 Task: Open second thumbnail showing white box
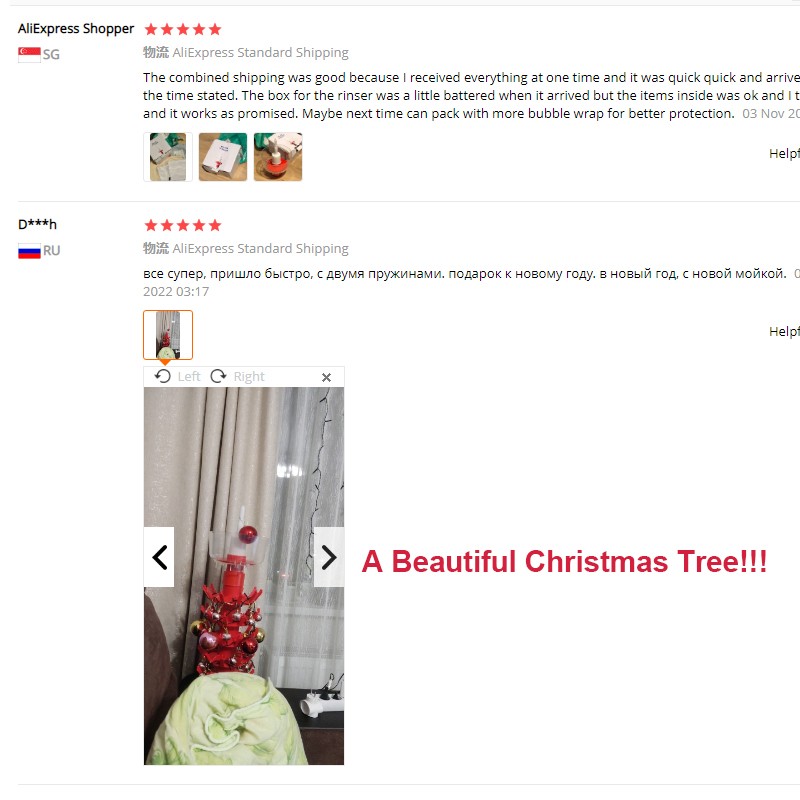point(223,157)
